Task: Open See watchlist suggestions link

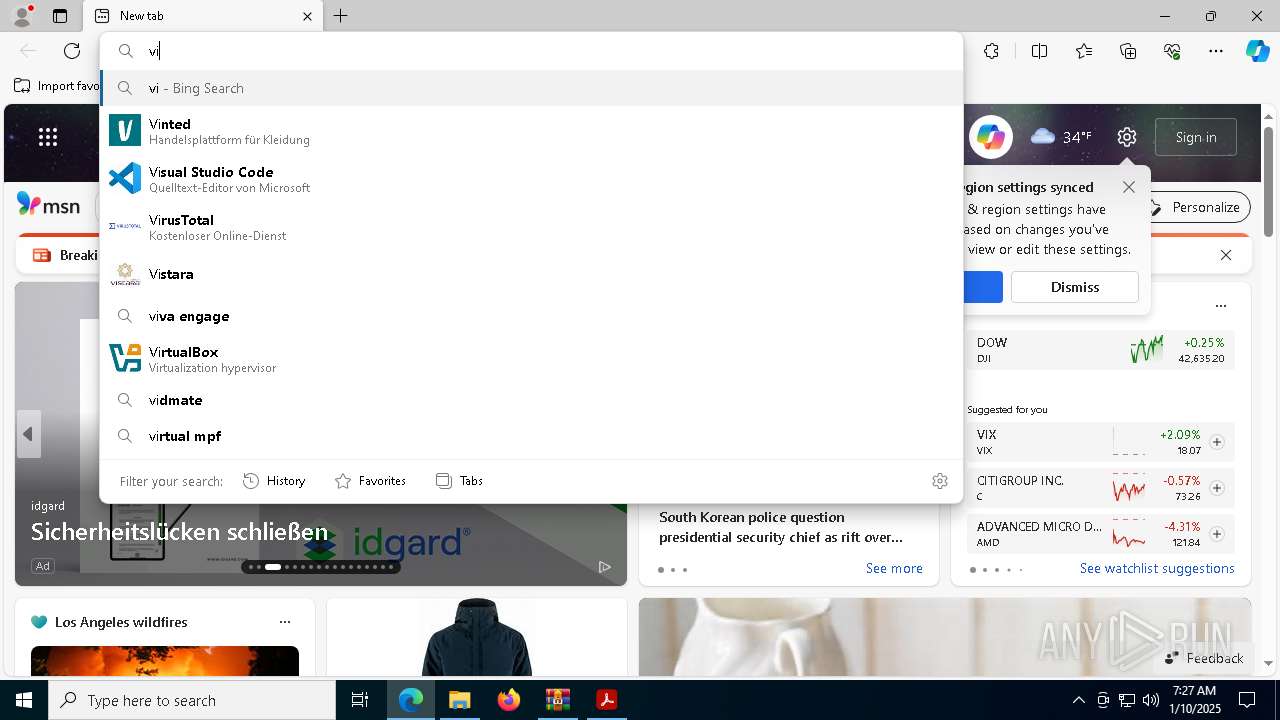Action: click(1157, 568)
